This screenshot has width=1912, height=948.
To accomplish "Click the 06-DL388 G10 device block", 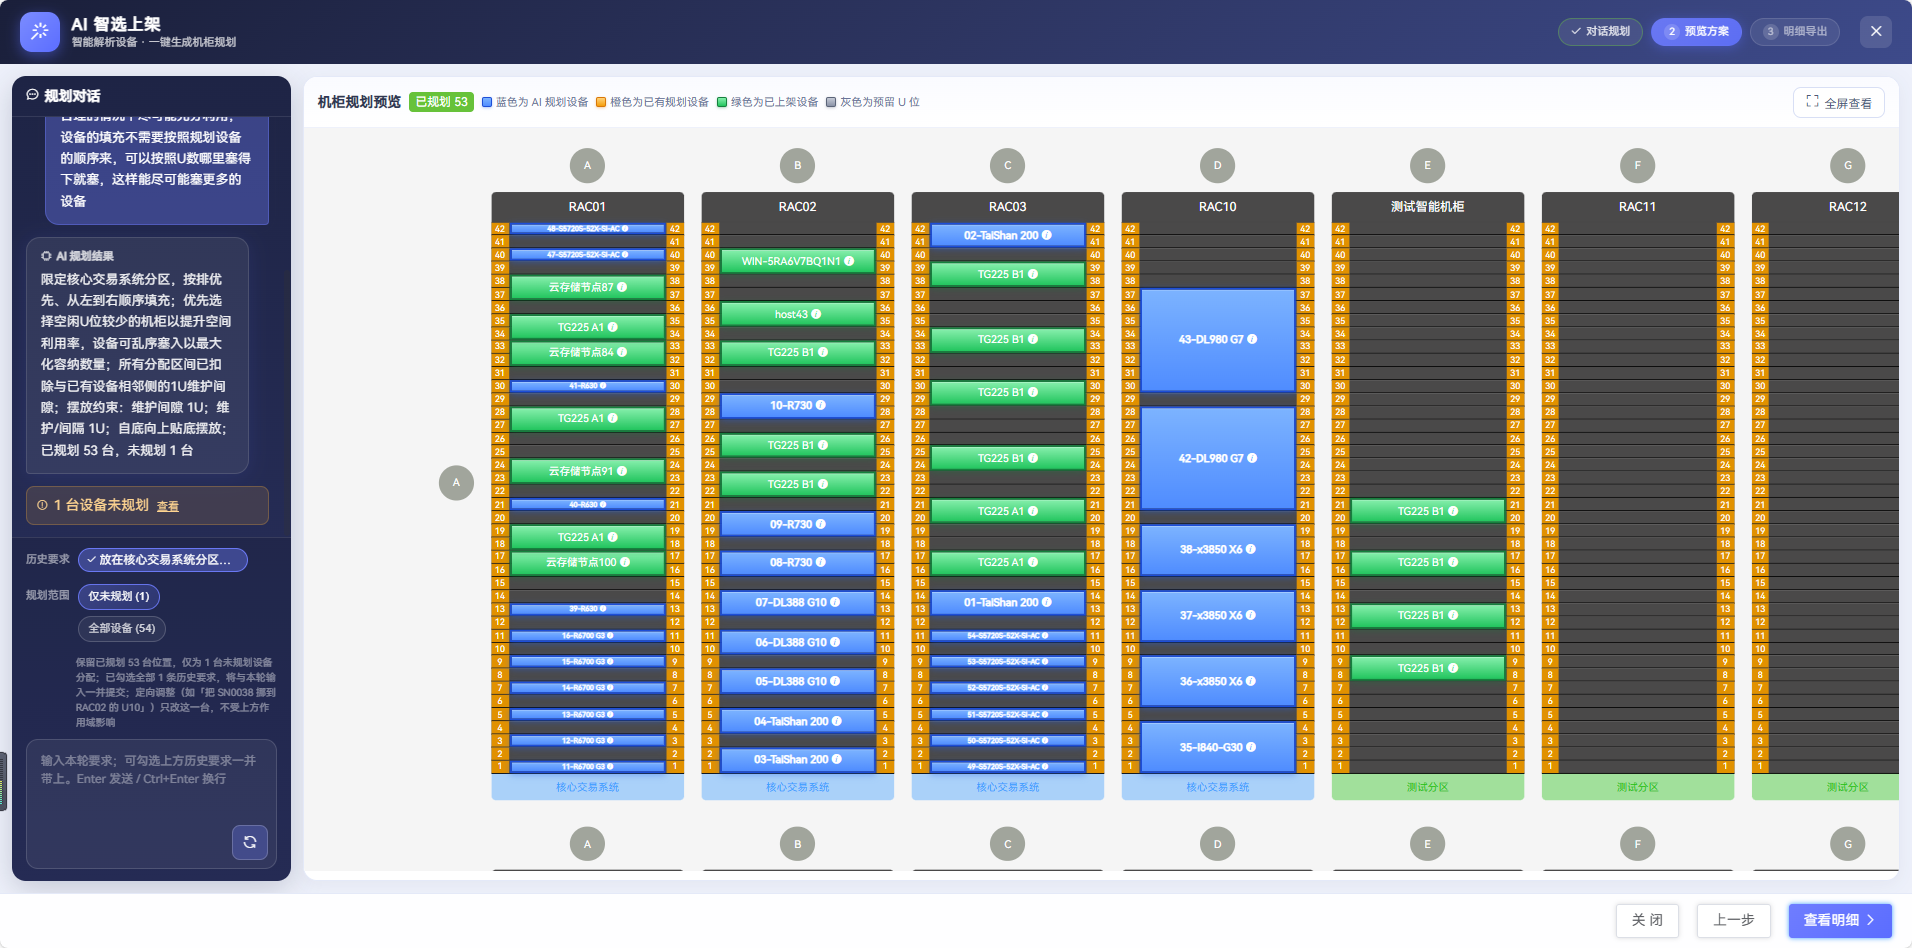I will pyautogui.click(x=798, y=642).
